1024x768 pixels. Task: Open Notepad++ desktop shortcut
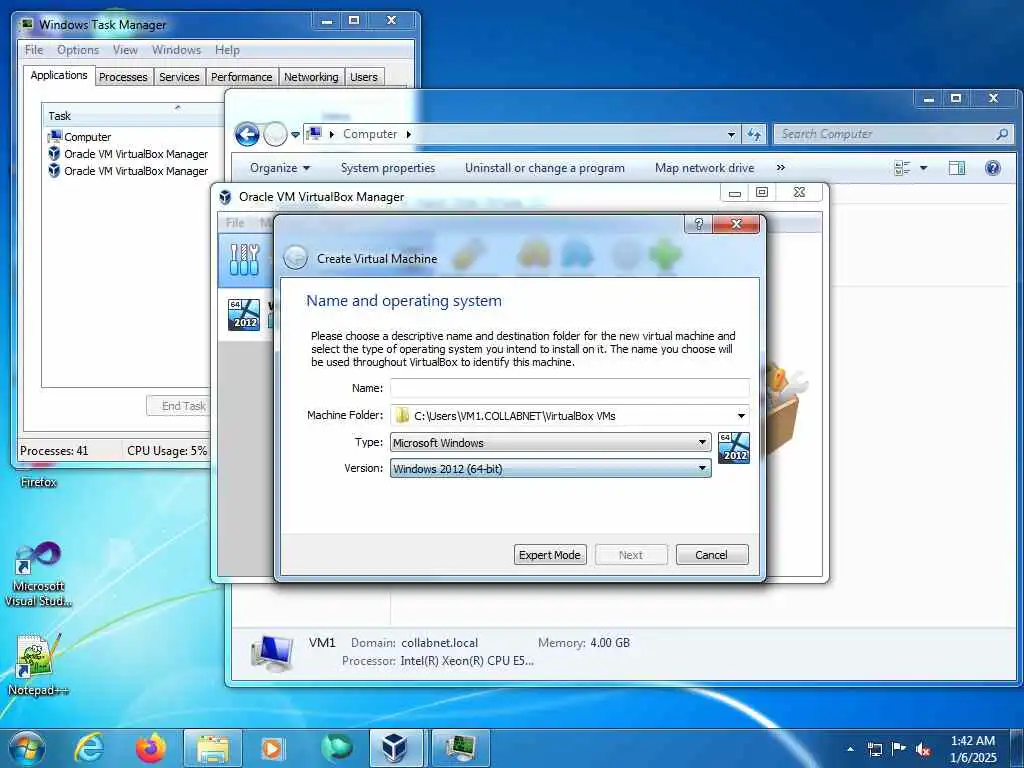[38, 665]
